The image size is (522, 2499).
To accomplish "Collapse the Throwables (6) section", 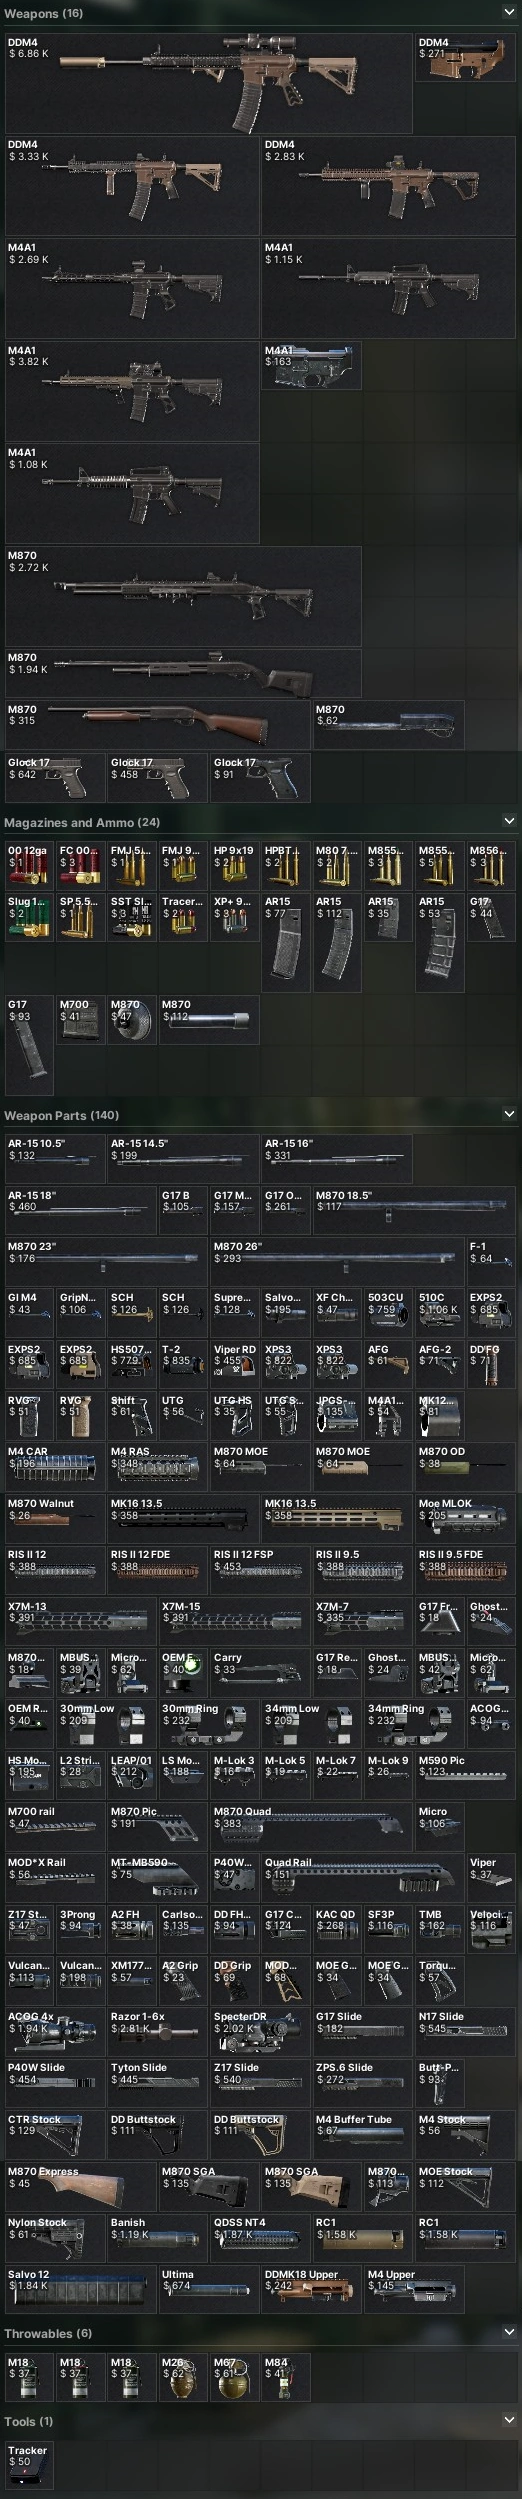I will (509, 2333).
